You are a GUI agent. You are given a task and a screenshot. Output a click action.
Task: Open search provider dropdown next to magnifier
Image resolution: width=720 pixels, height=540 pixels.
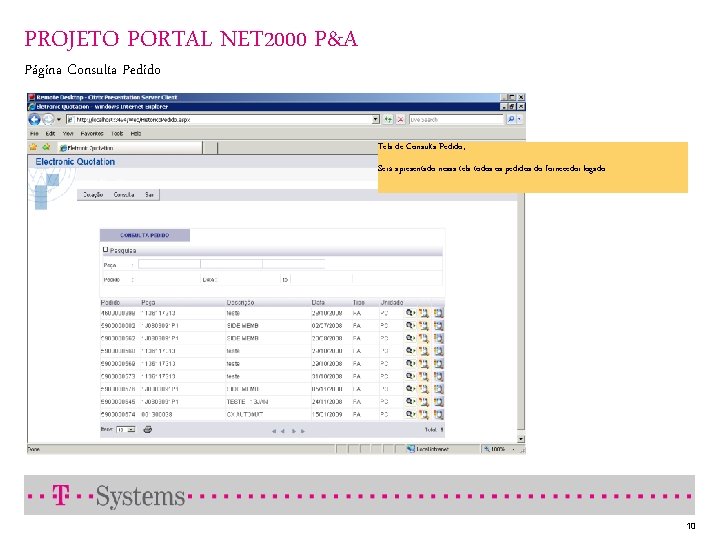coord(519,119)
